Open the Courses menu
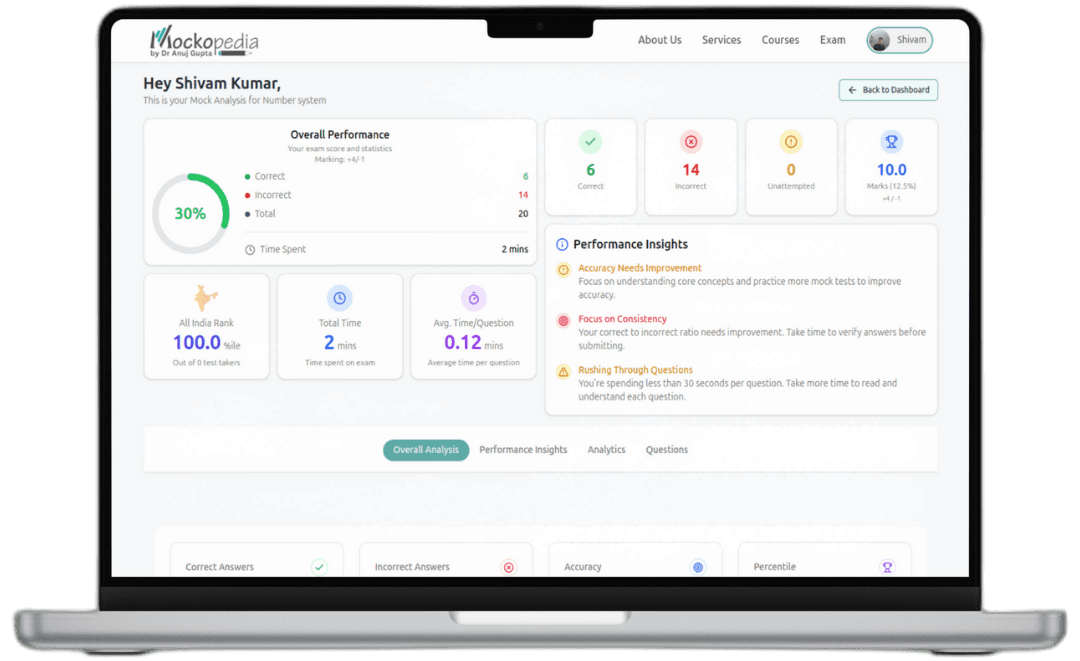Image resolution: width=1080 pixels, height=661 pixels. click(x=780, y=40)
